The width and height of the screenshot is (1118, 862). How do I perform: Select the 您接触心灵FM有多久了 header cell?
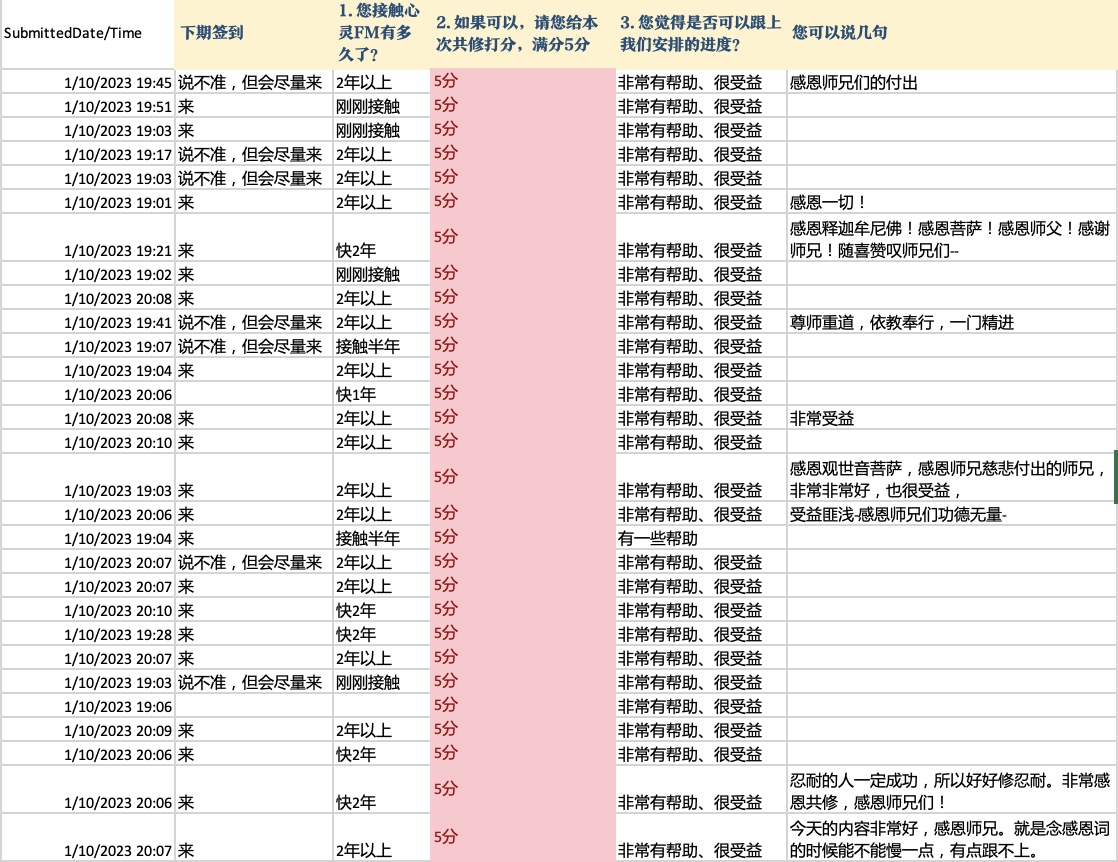click(380, 33)
